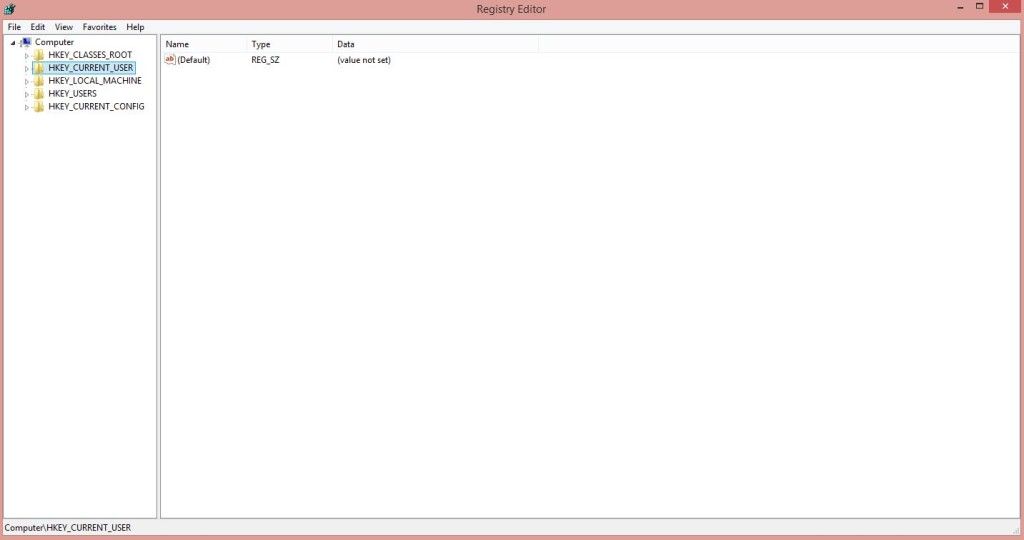Open the View menu

coord(64,27)
